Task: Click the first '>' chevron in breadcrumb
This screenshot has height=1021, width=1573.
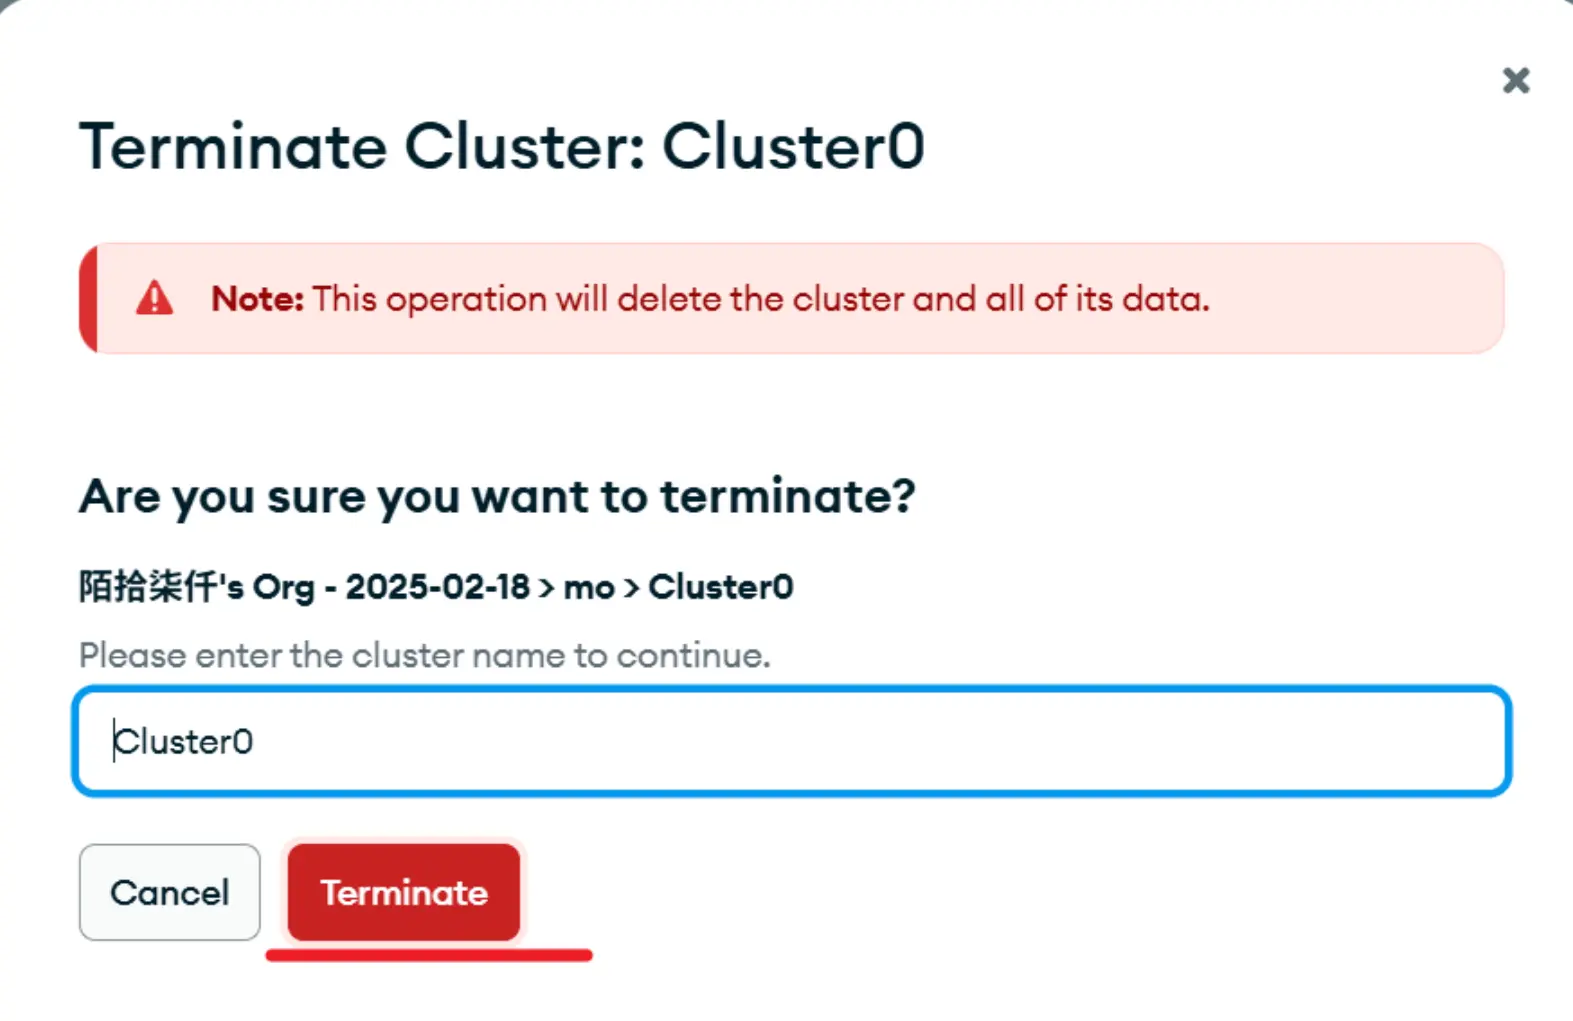Action: (x=547, y=587)
